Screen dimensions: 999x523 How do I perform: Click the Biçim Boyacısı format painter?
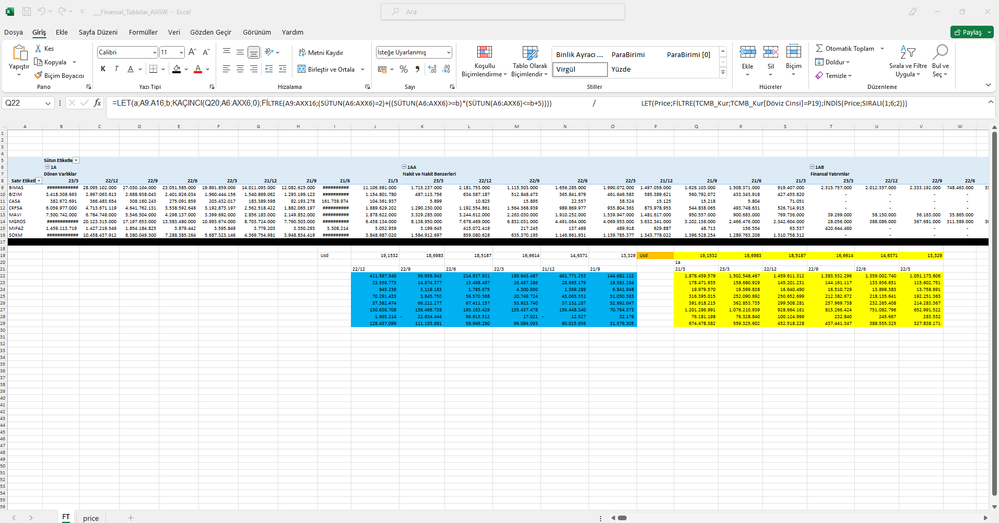[59, 75]
